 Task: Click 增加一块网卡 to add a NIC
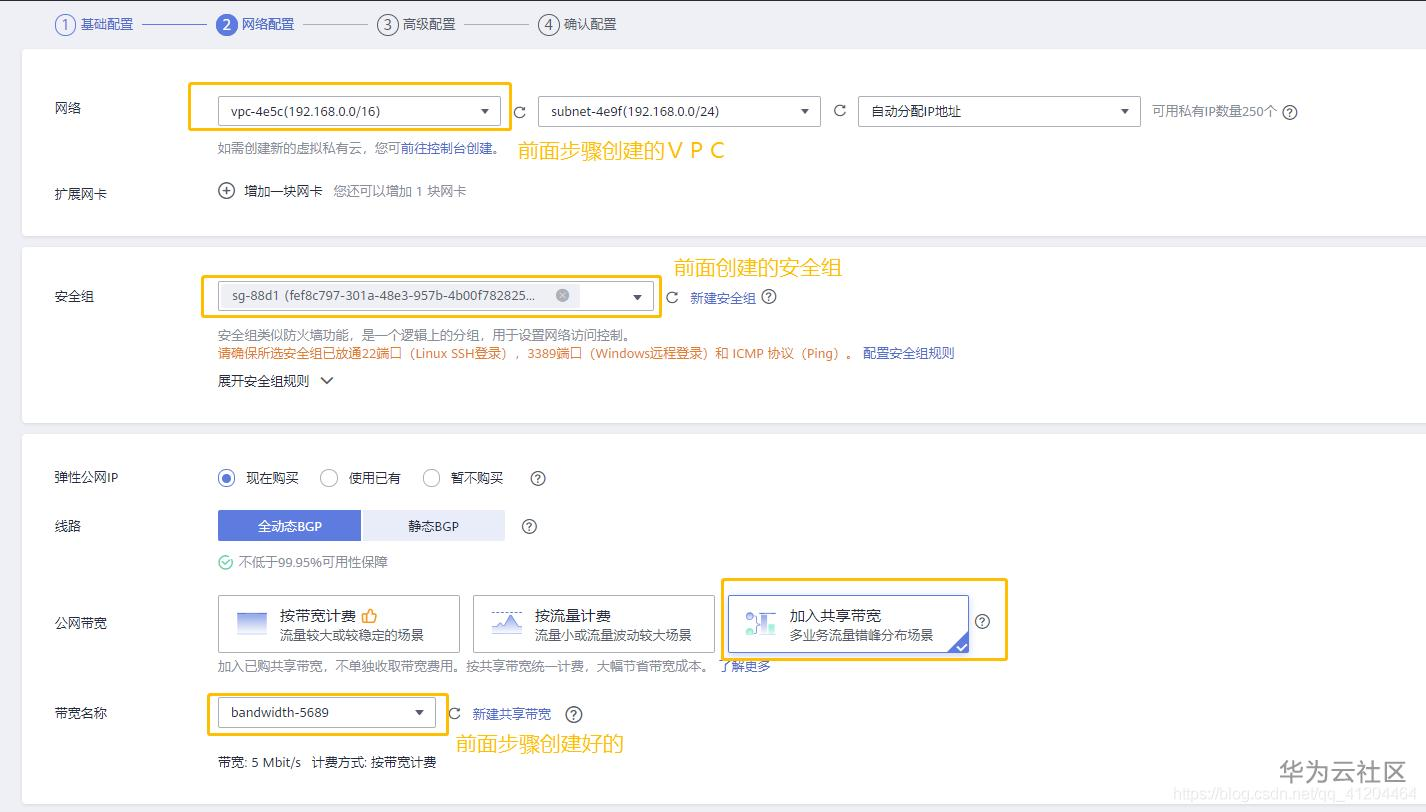[x=283, y=191]
